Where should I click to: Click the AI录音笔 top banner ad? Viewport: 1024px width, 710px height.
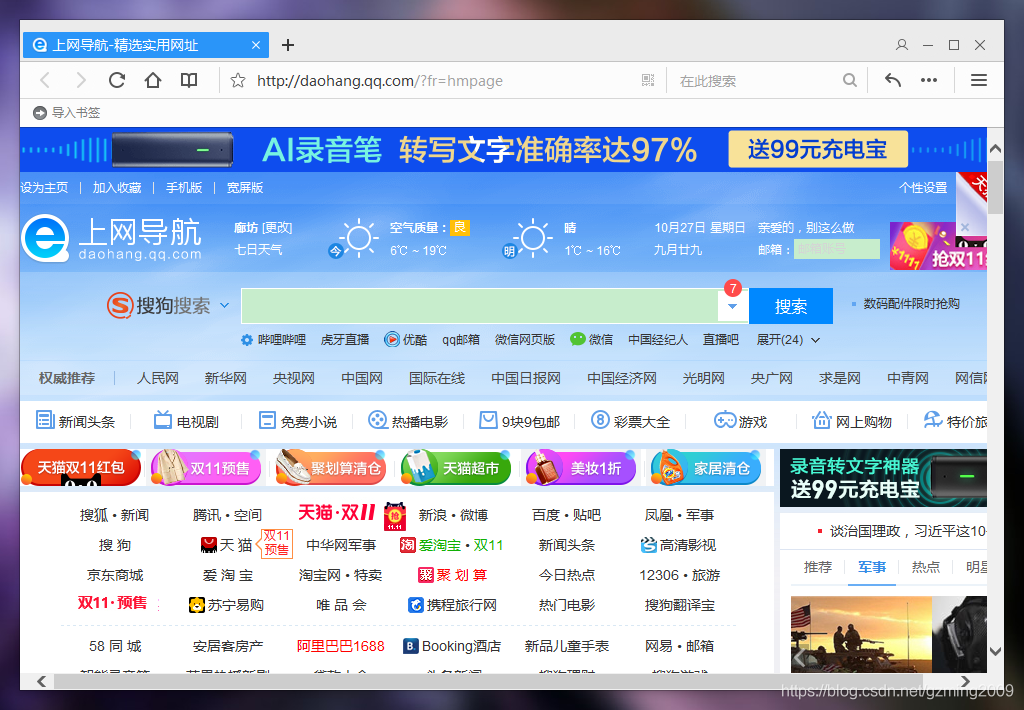(503, 150)
